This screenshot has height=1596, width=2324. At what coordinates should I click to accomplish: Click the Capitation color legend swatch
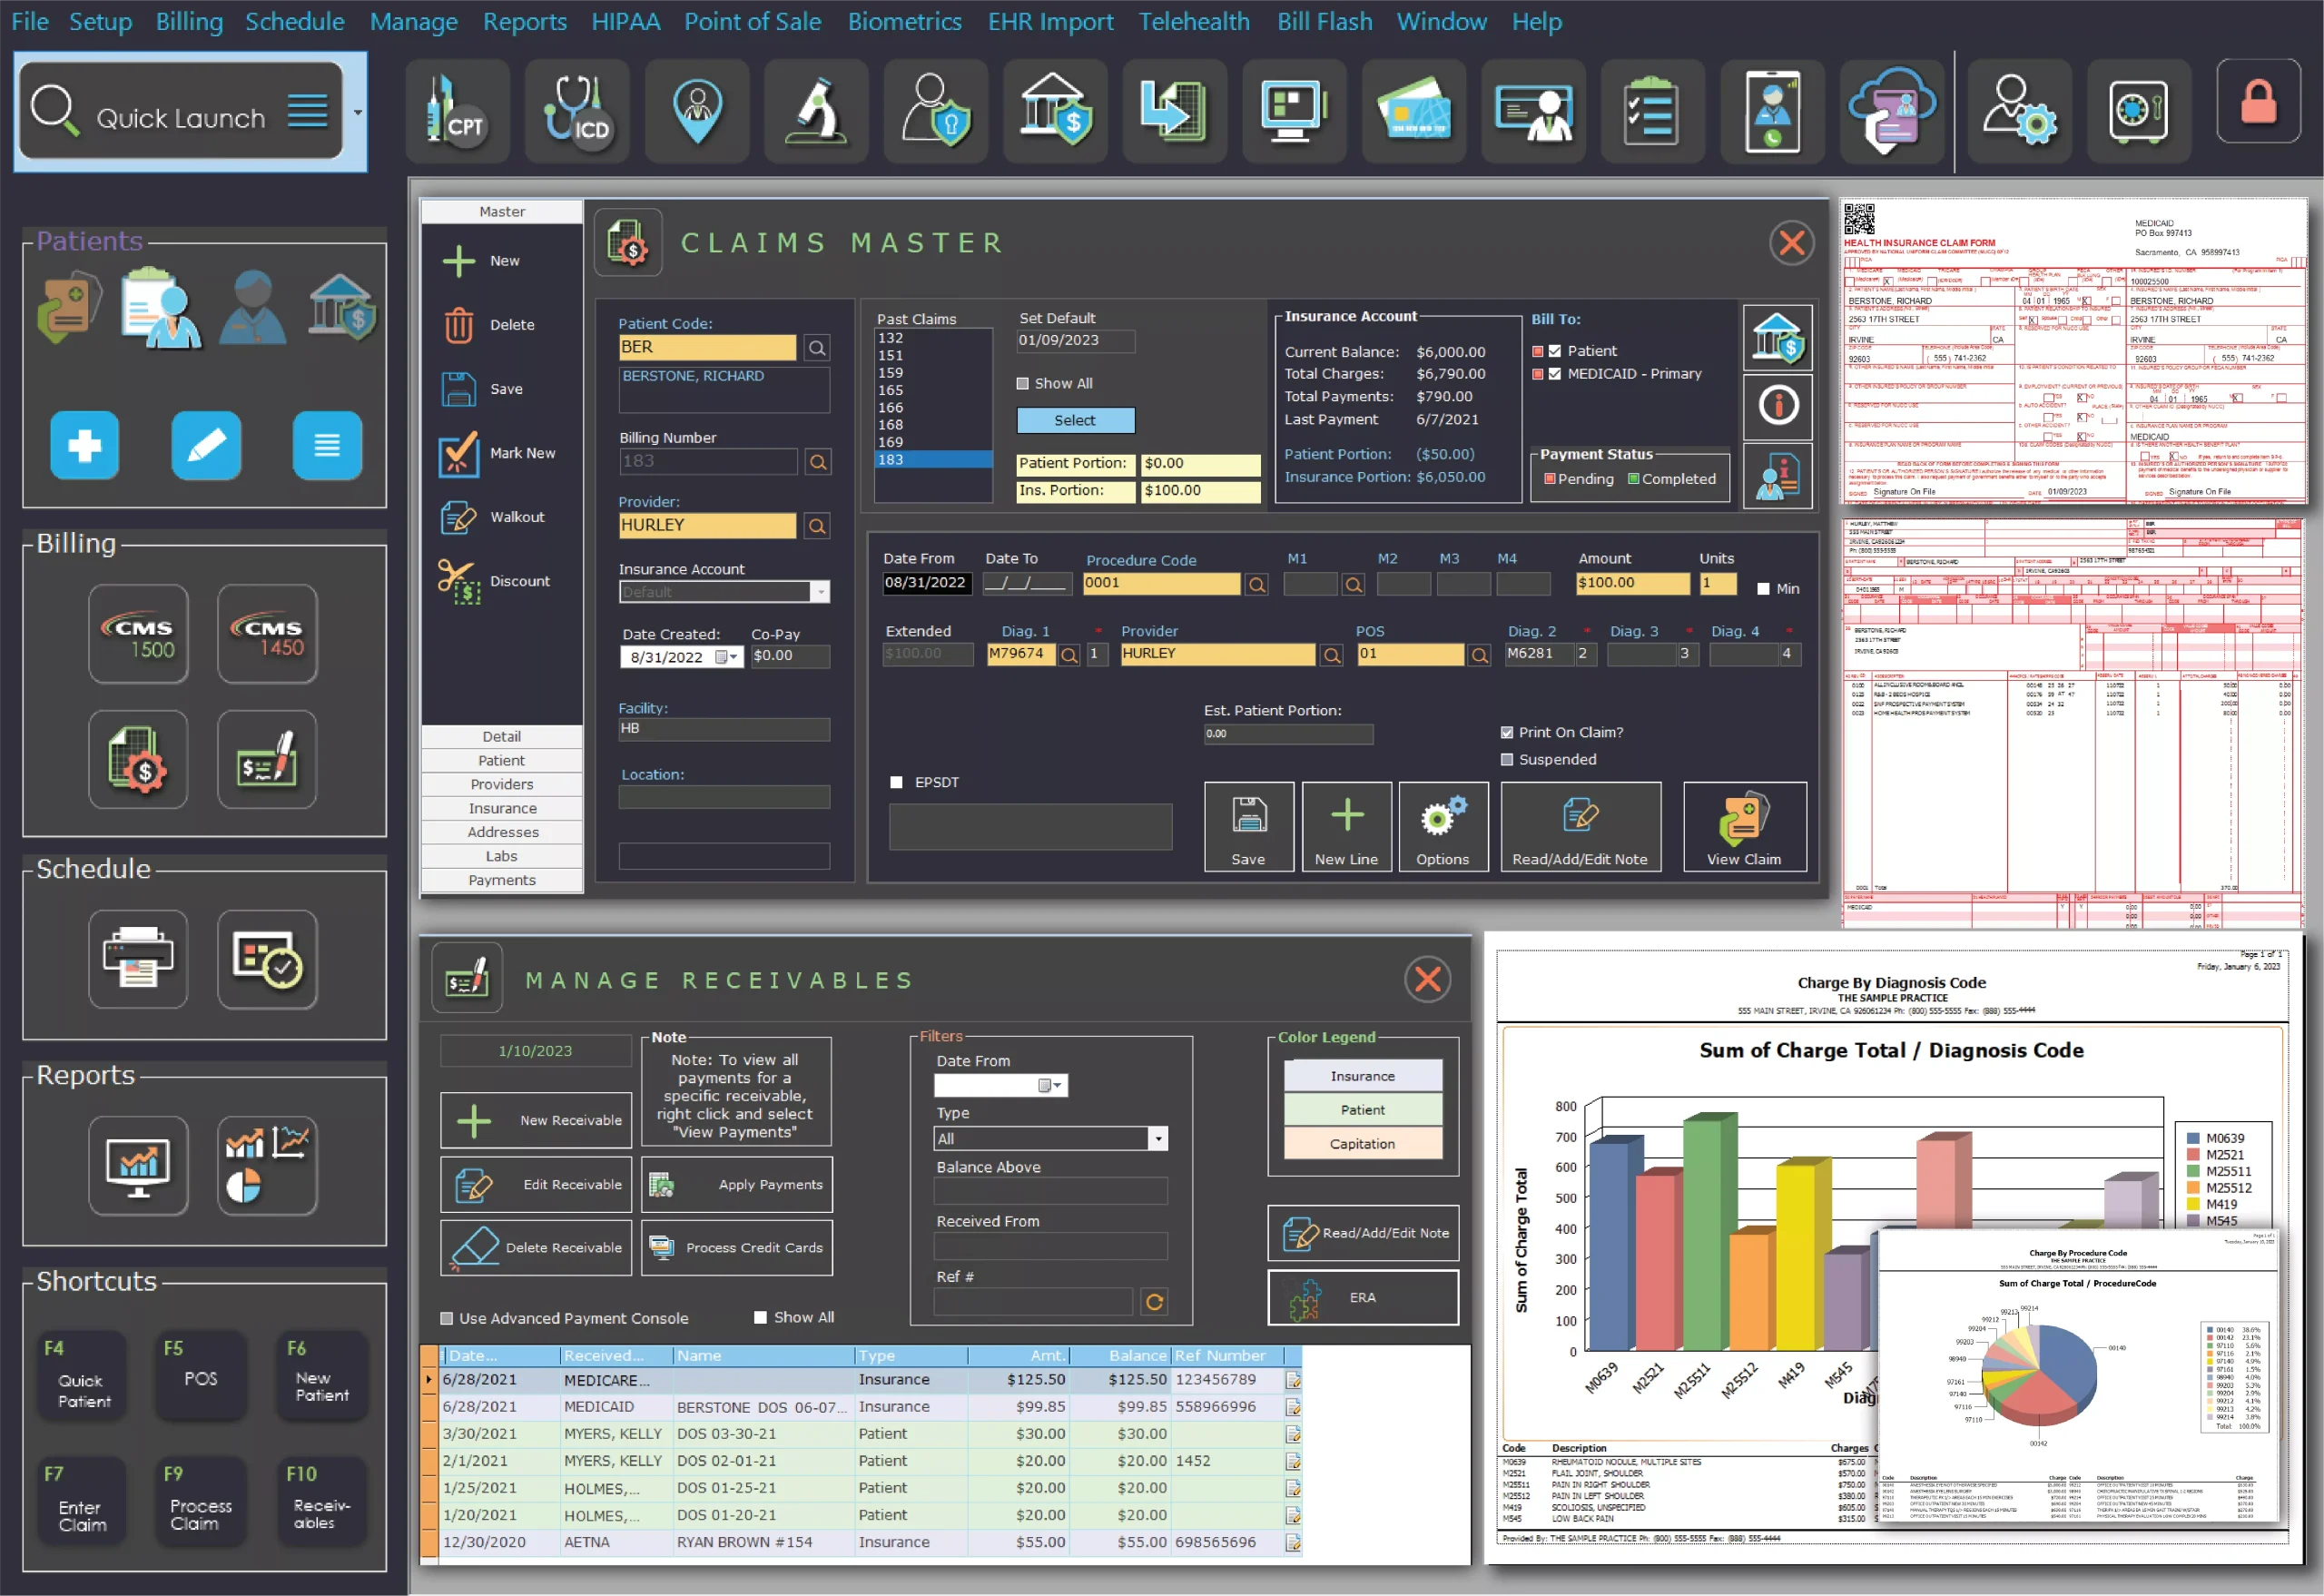(1363, 1145)
